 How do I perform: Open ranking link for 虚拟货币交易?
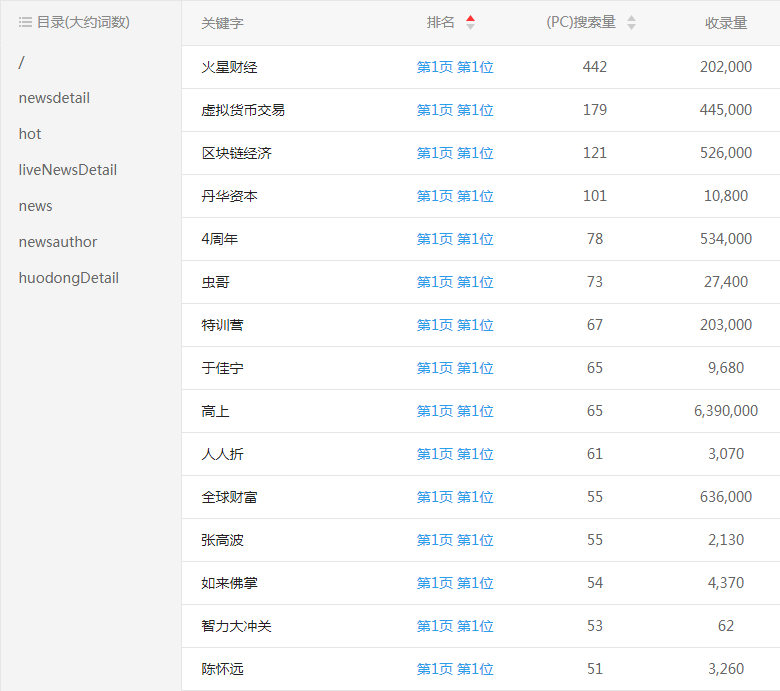[x=455, y=110]
